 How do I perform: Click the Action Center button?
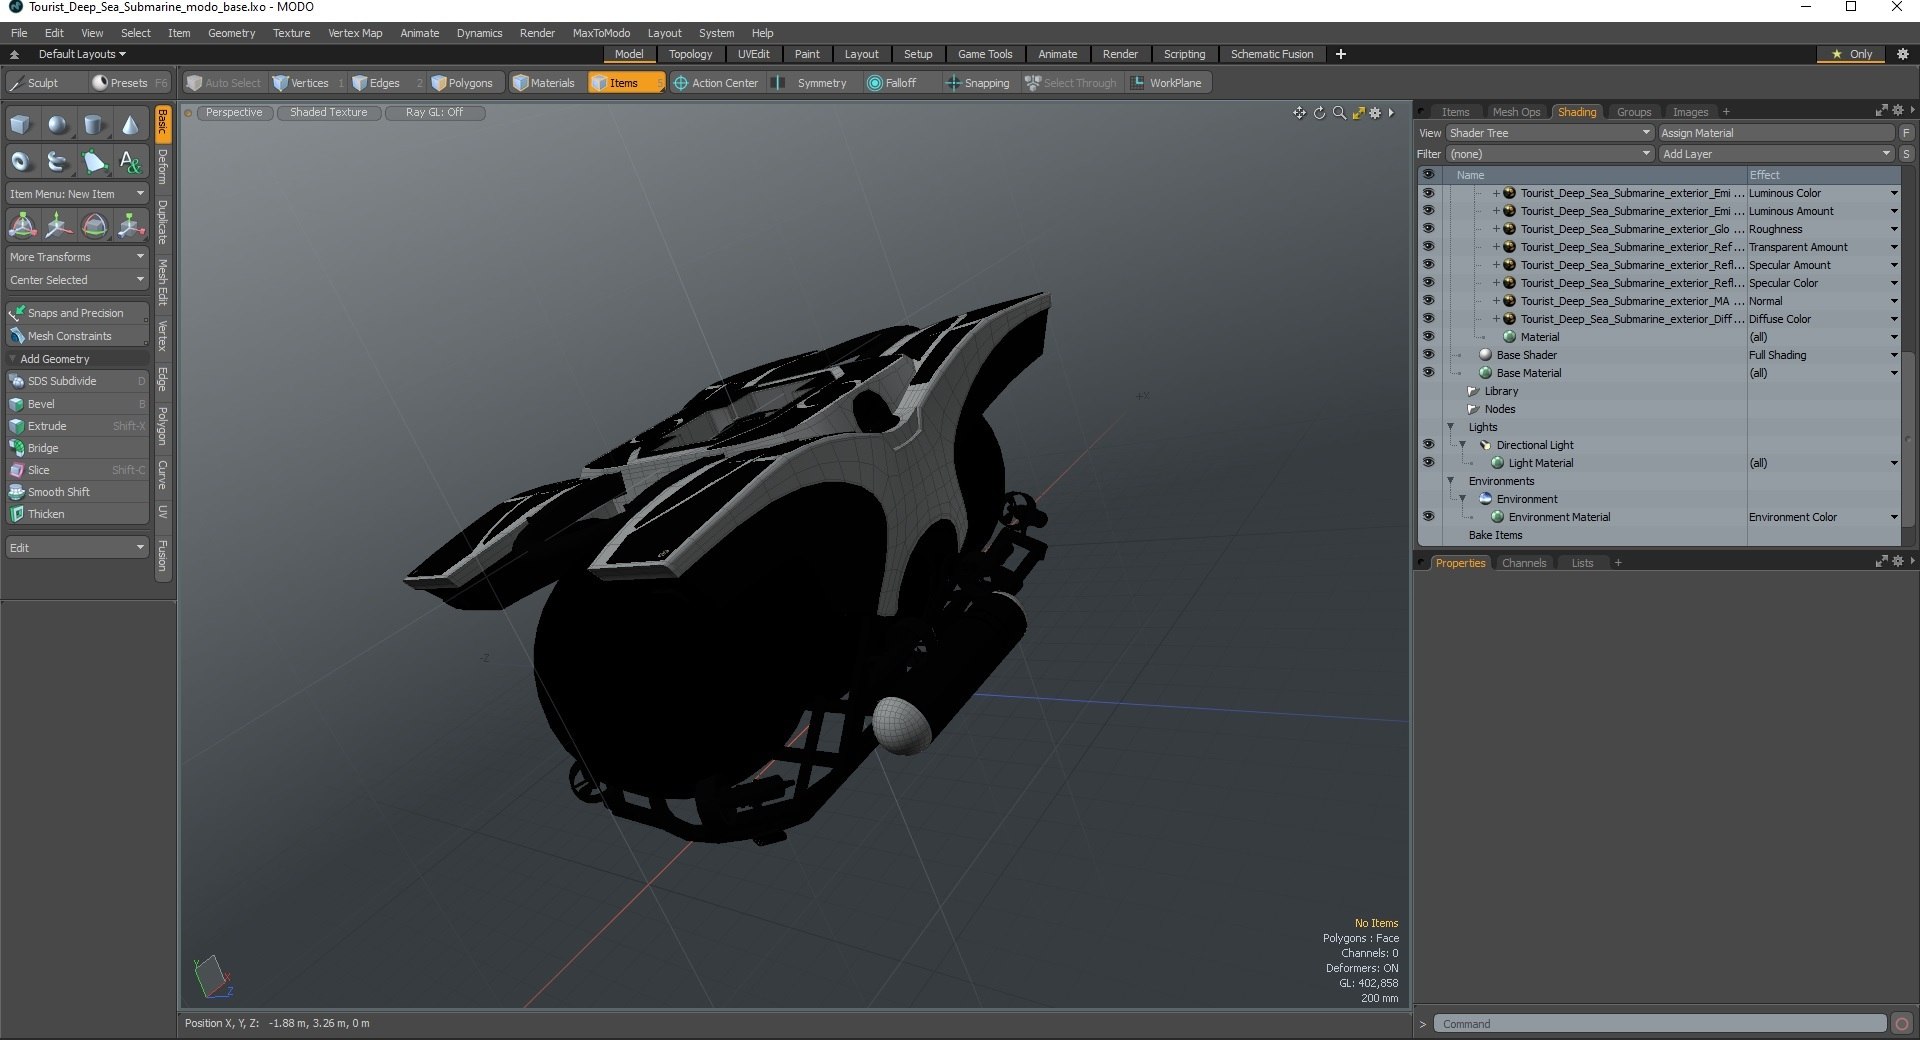pos(717,83)
